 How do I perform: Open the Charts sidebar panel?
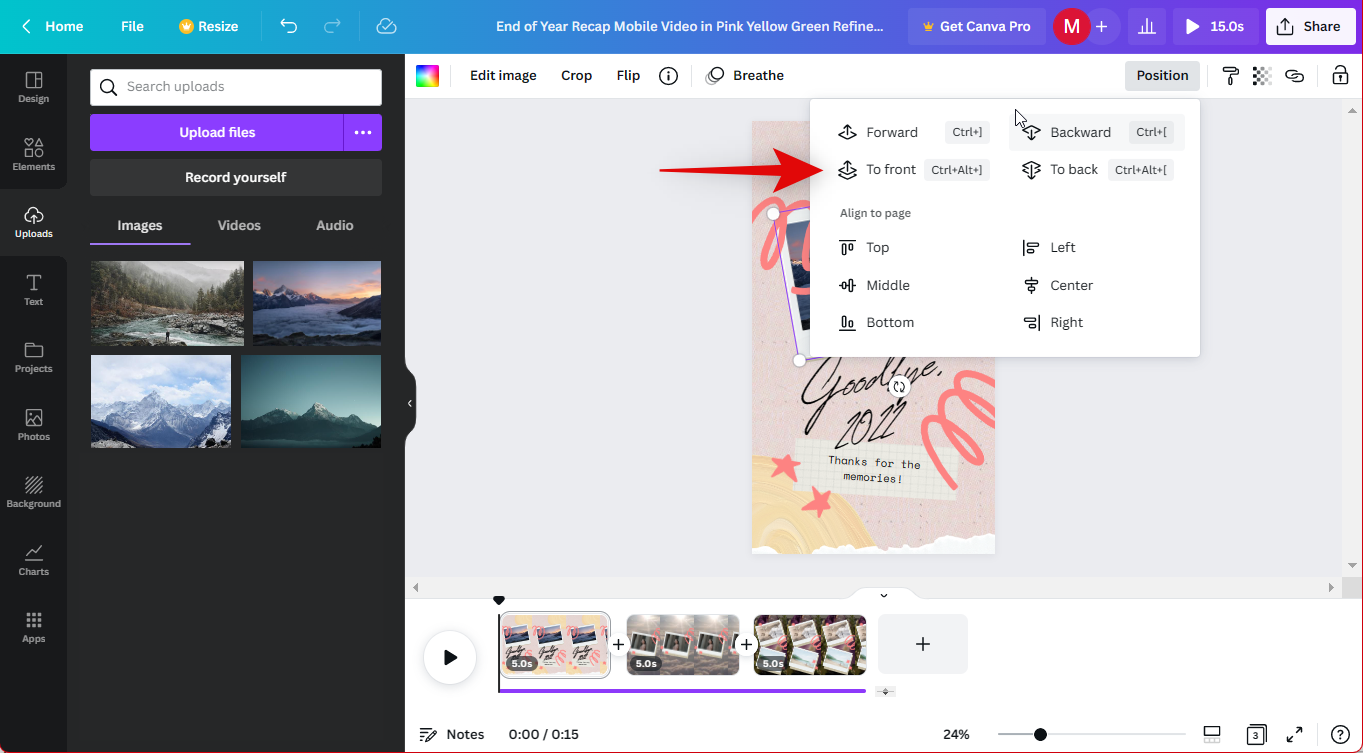click(33, 559)
